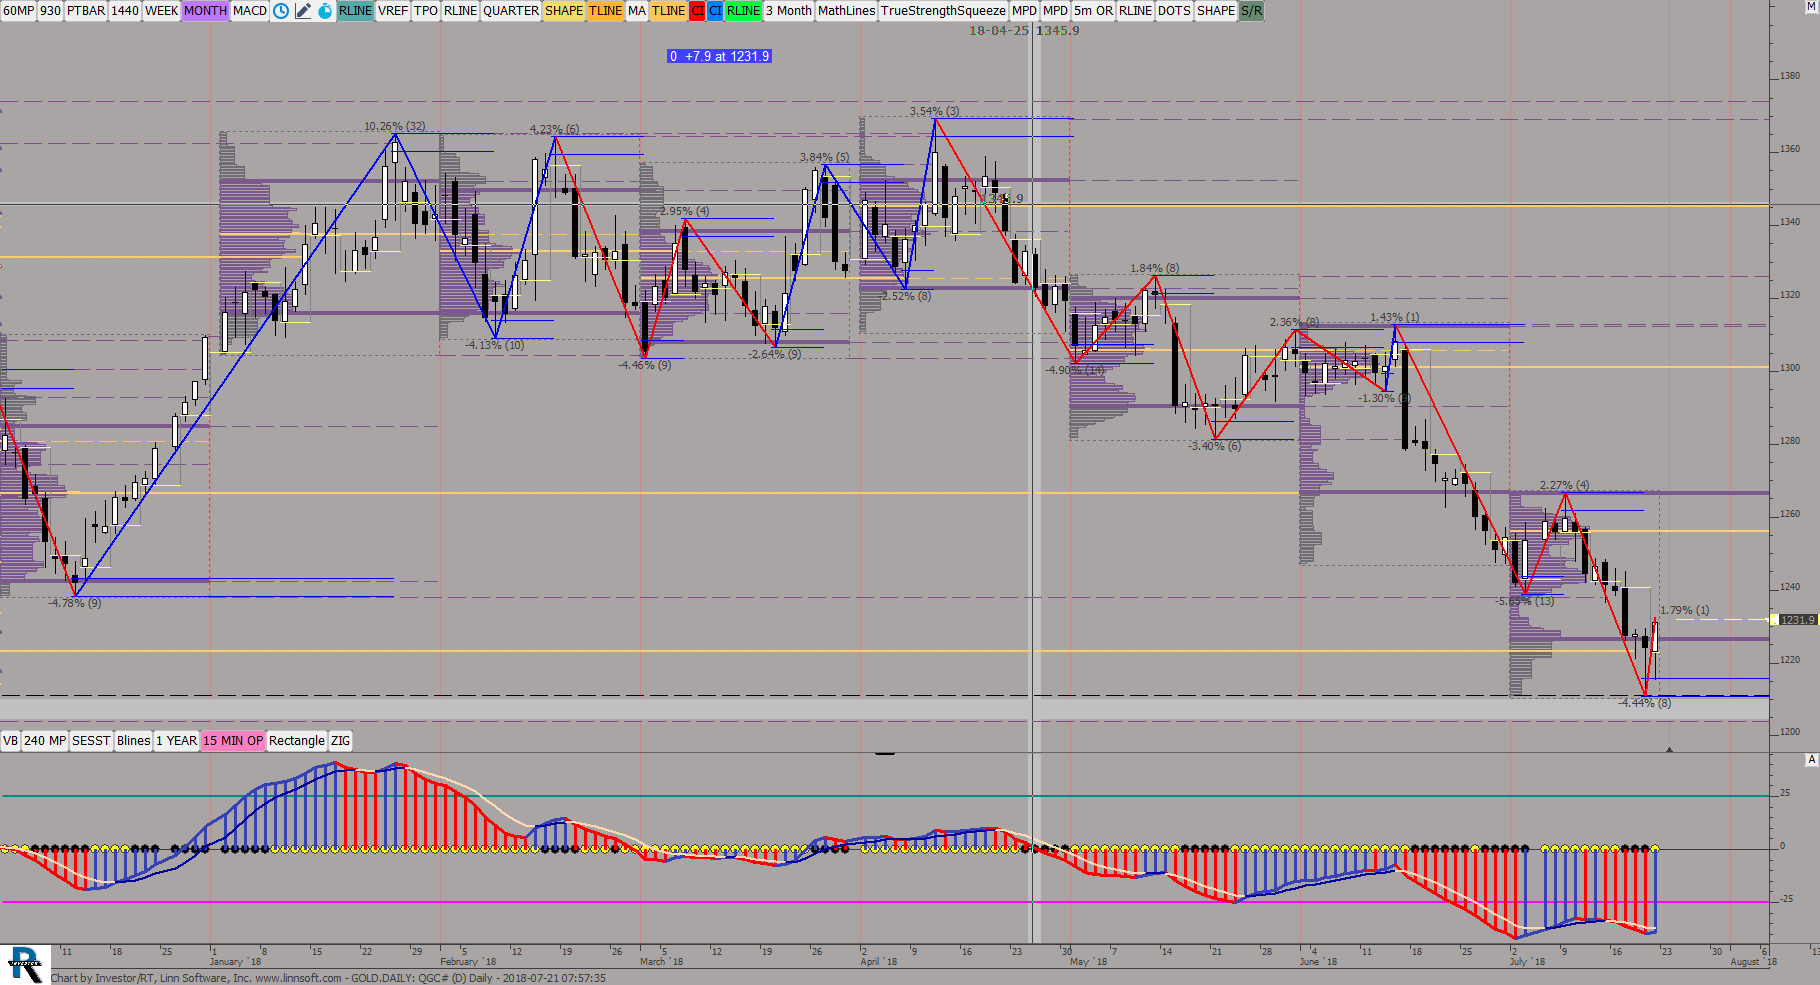
Task: Click the 'July '18' time axis label
Action: (x=1527, y=962)
